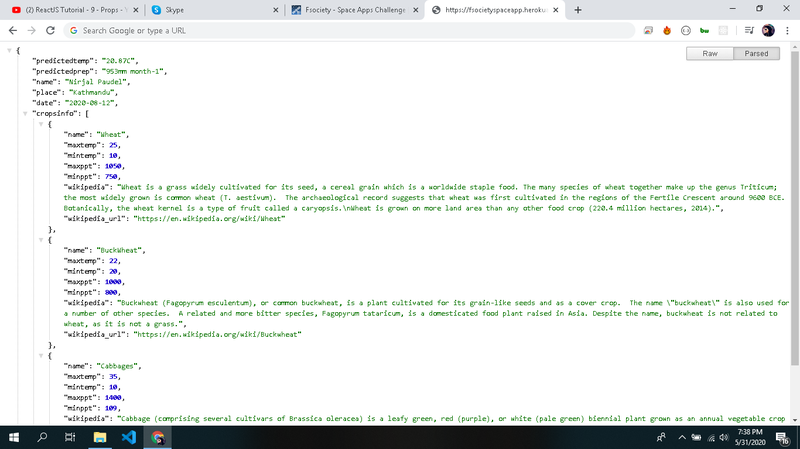Select the predictedtemp value "20.87C"
The height and width of the screenshot is (449, 800).
pyautogui.click(x=119, y=61)
